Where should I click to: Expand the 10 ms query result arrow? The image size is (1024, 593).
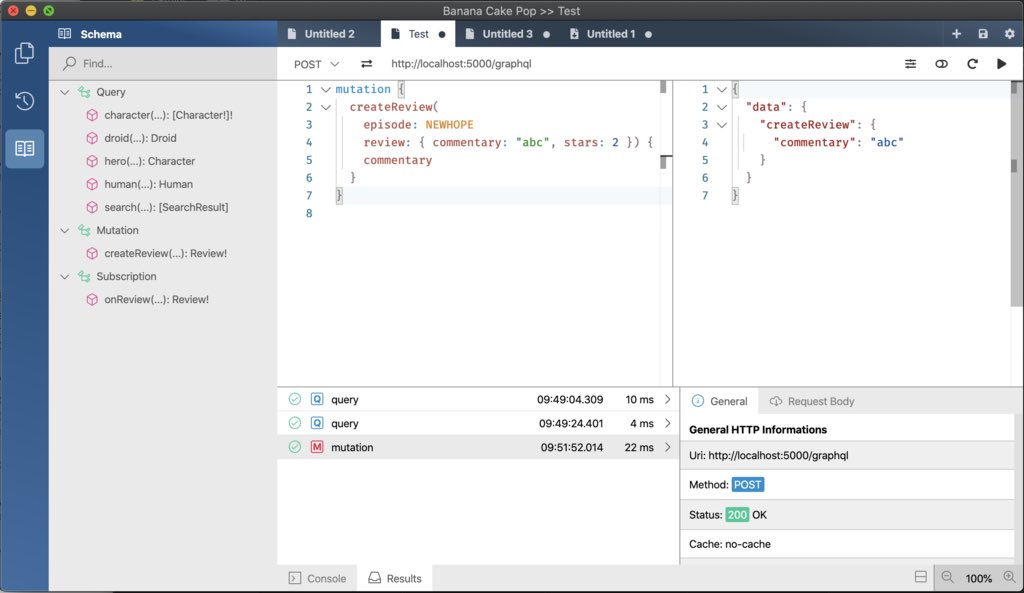coord(667,399)
